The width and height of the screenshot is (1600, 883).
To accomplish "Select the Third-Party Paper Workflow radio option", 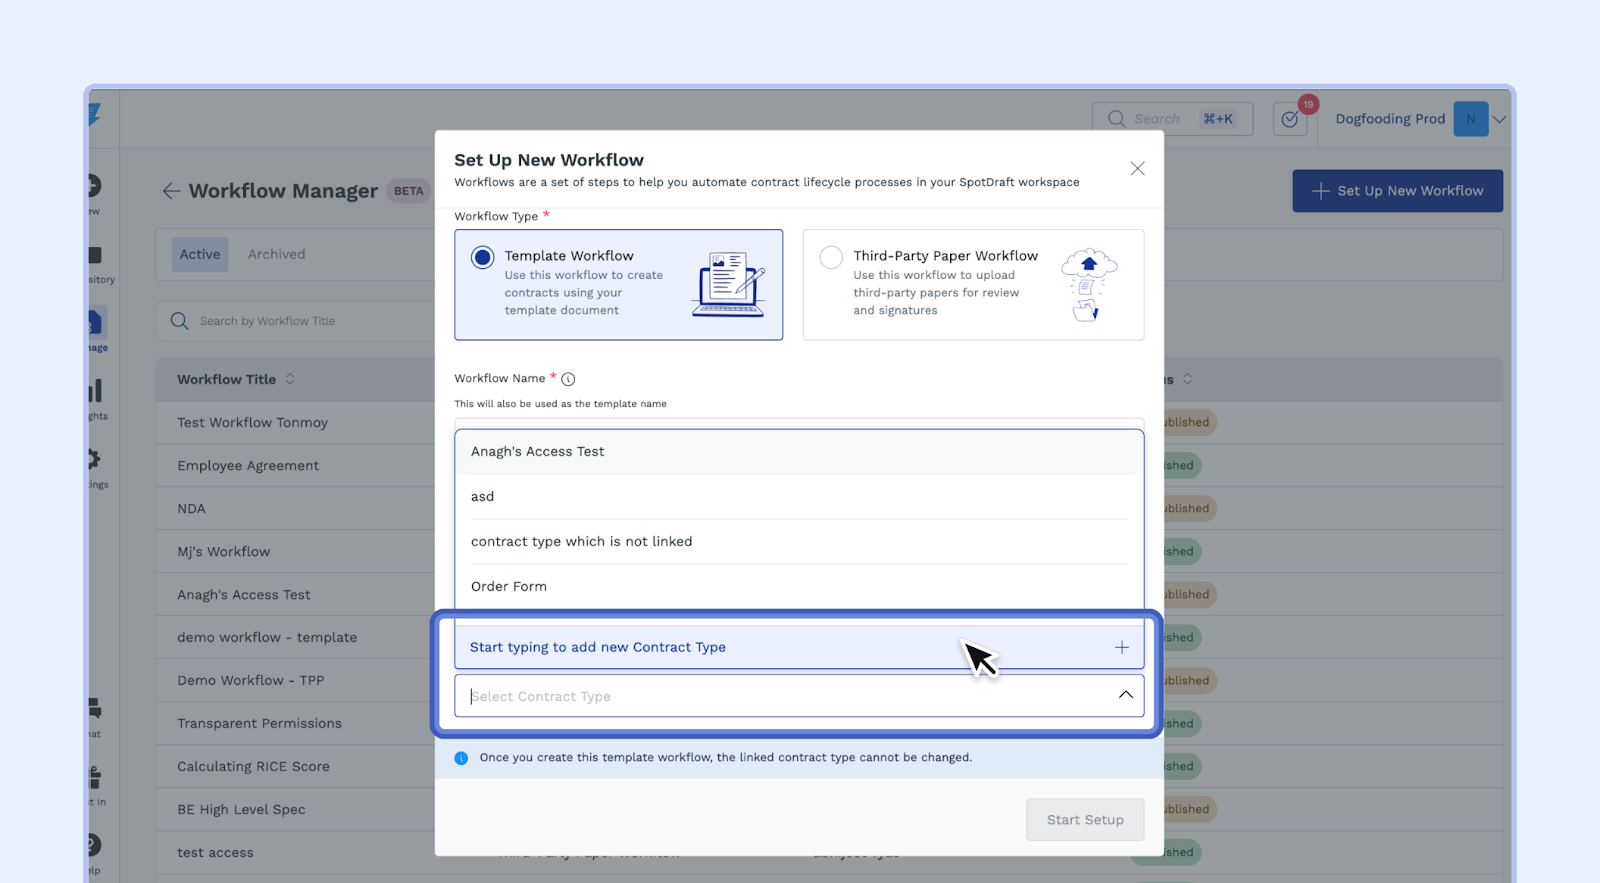I will (x=831, y=258).
